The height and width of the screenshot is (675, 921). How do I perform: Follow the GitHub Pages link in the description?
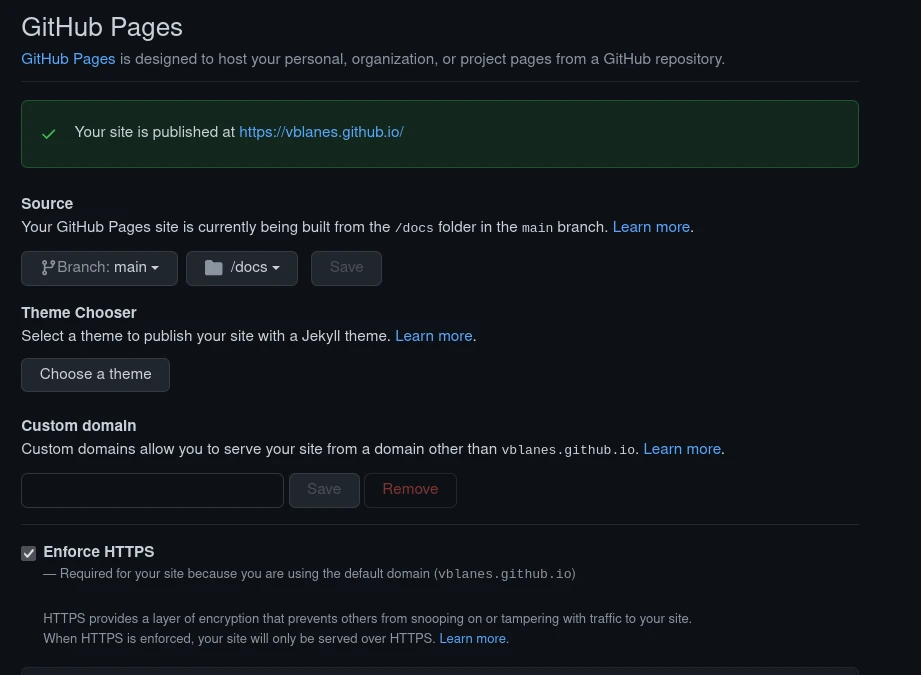[x=68, y=59]
